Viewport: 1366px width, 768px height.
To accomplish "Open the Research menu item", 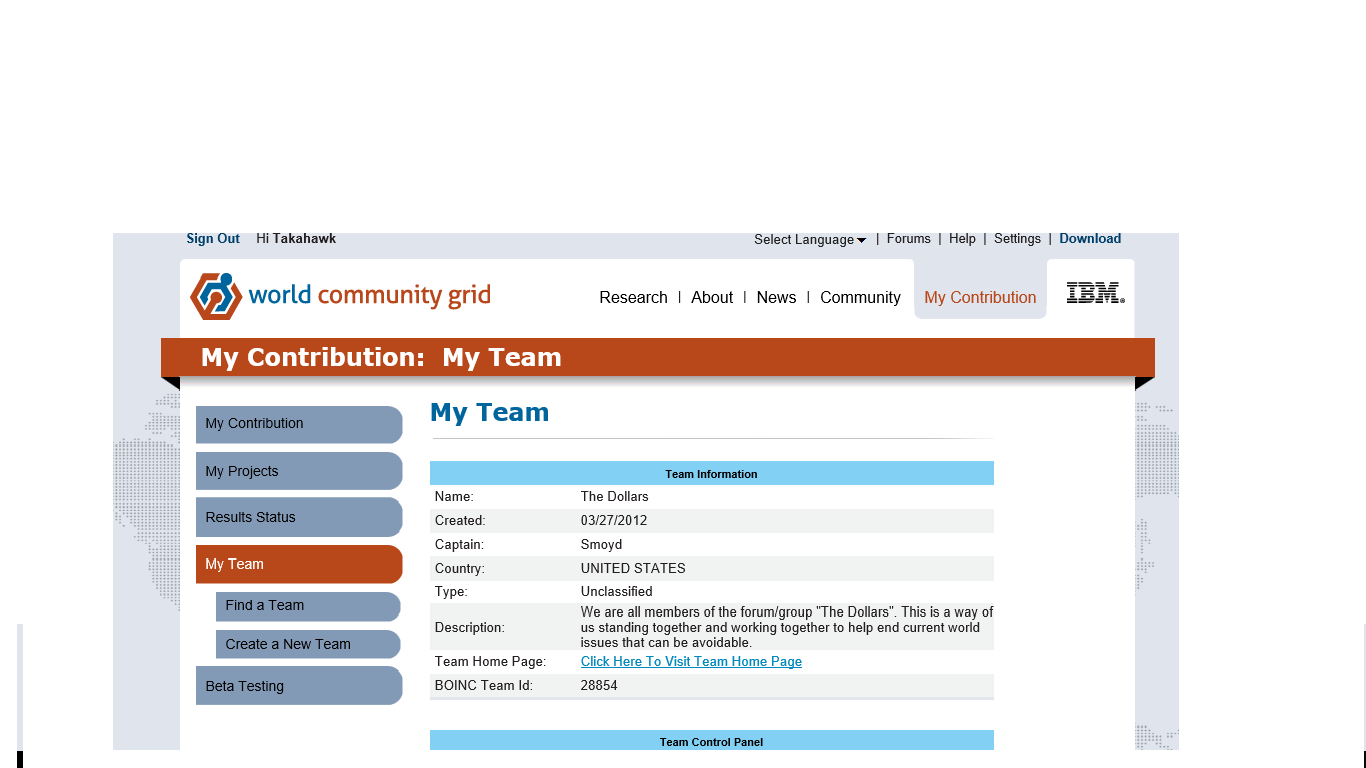I will (x=633, y=298).
